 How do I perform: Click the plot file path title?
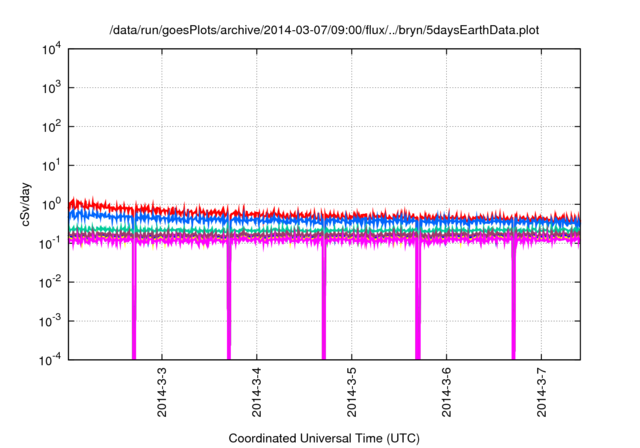(x=324, y=31)
